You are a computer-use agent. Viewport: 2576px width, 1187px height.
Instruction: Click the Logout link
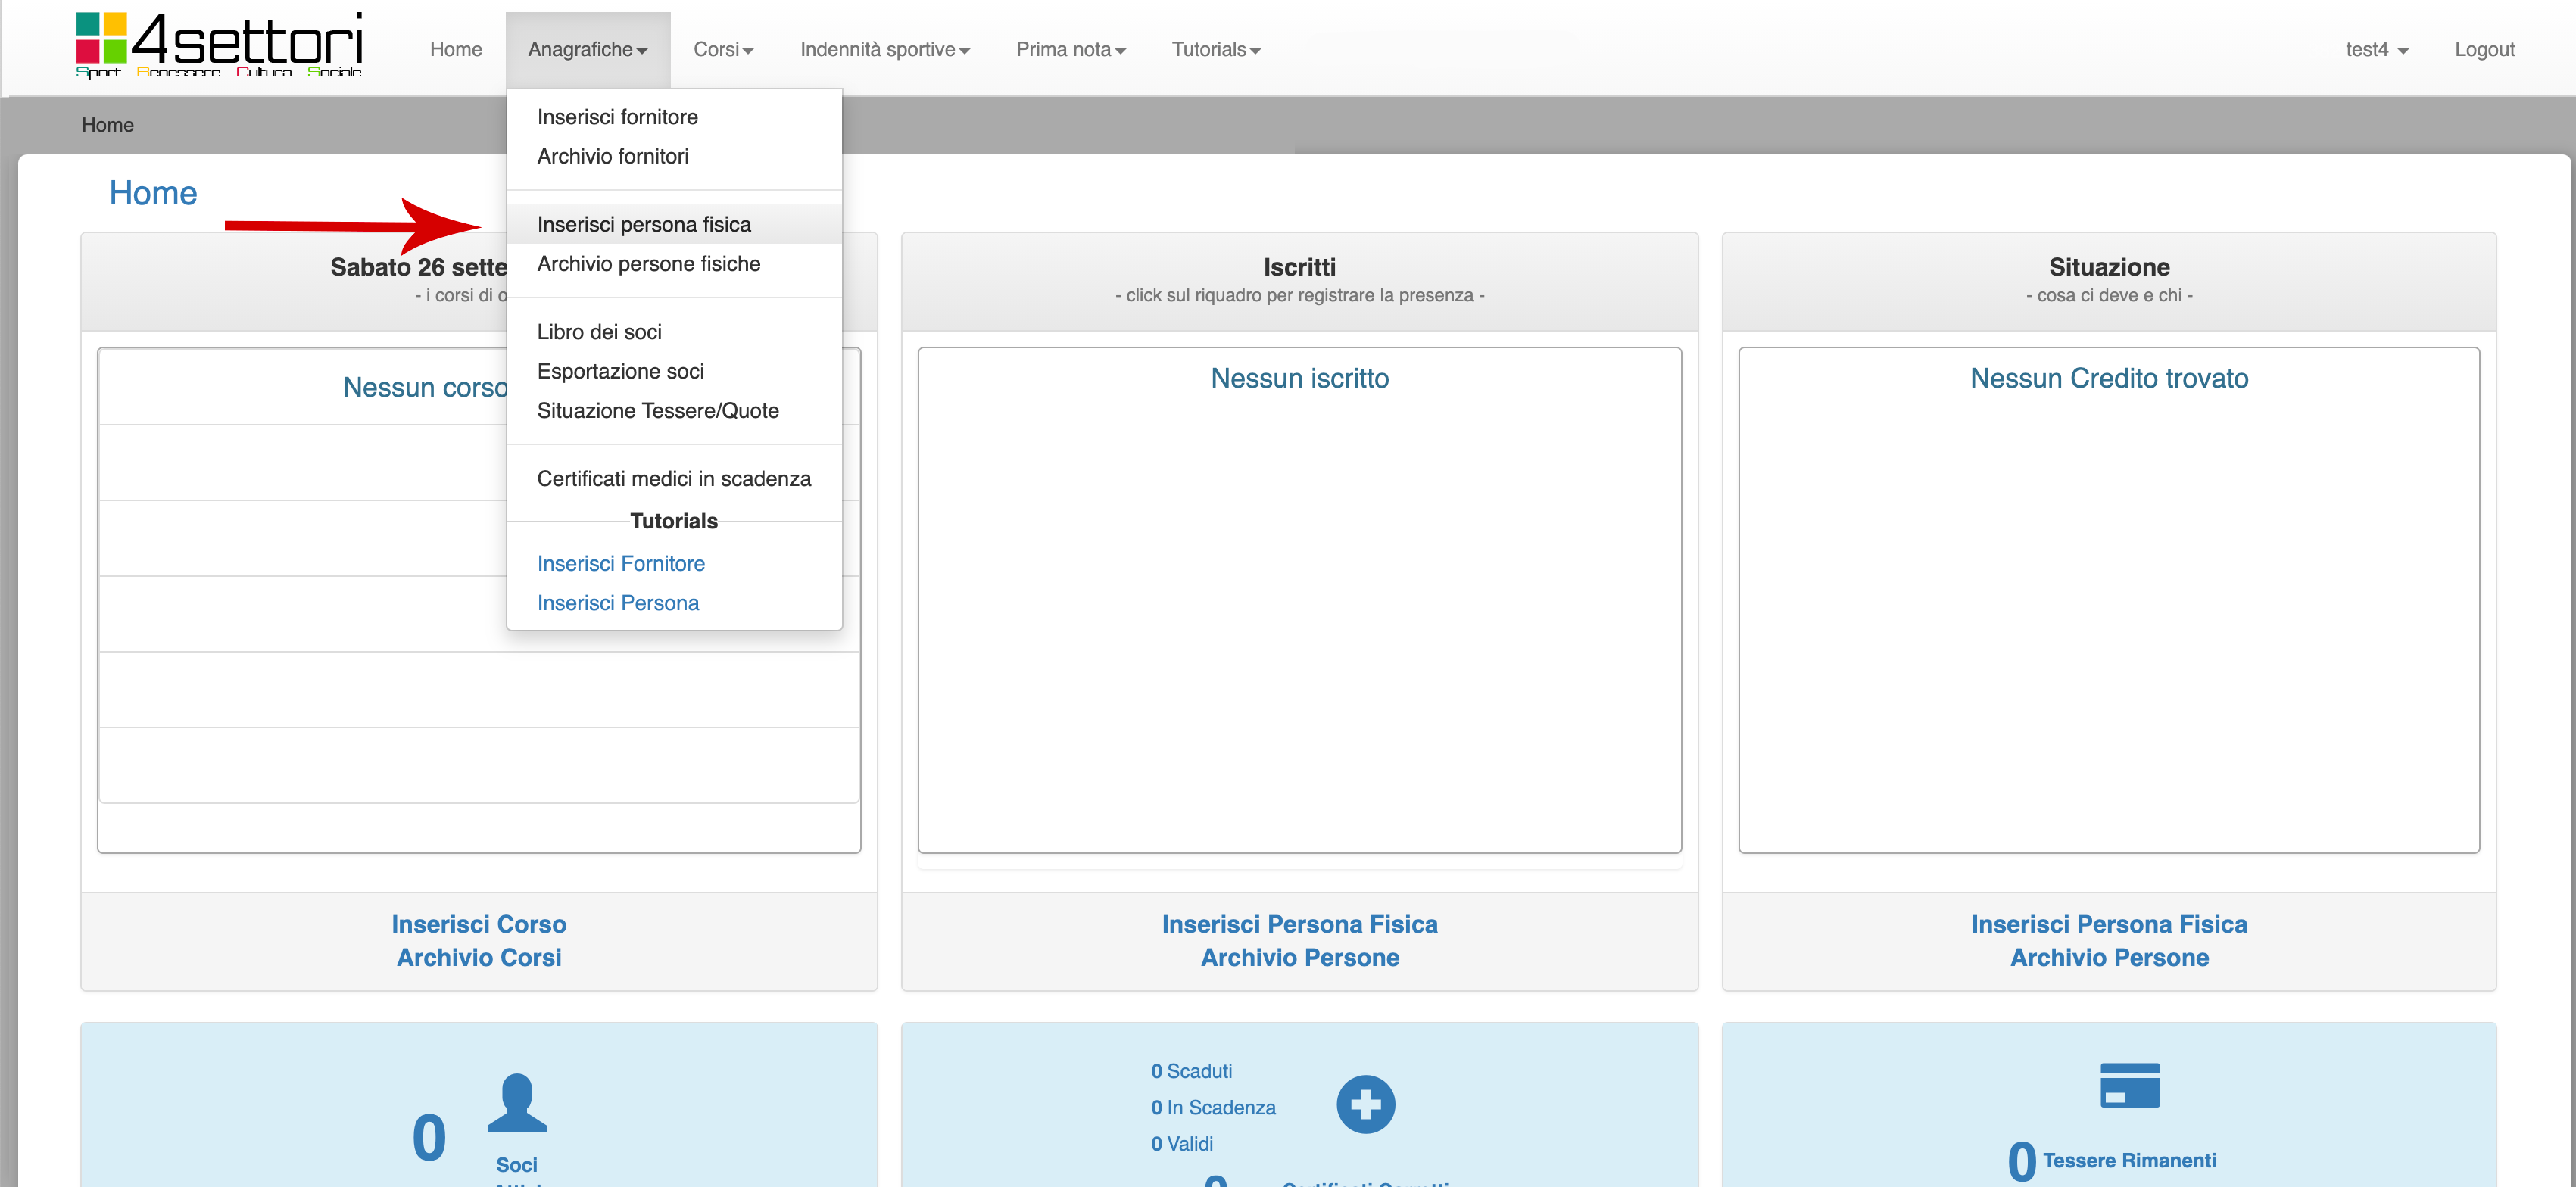click(x=2483, y=49)
